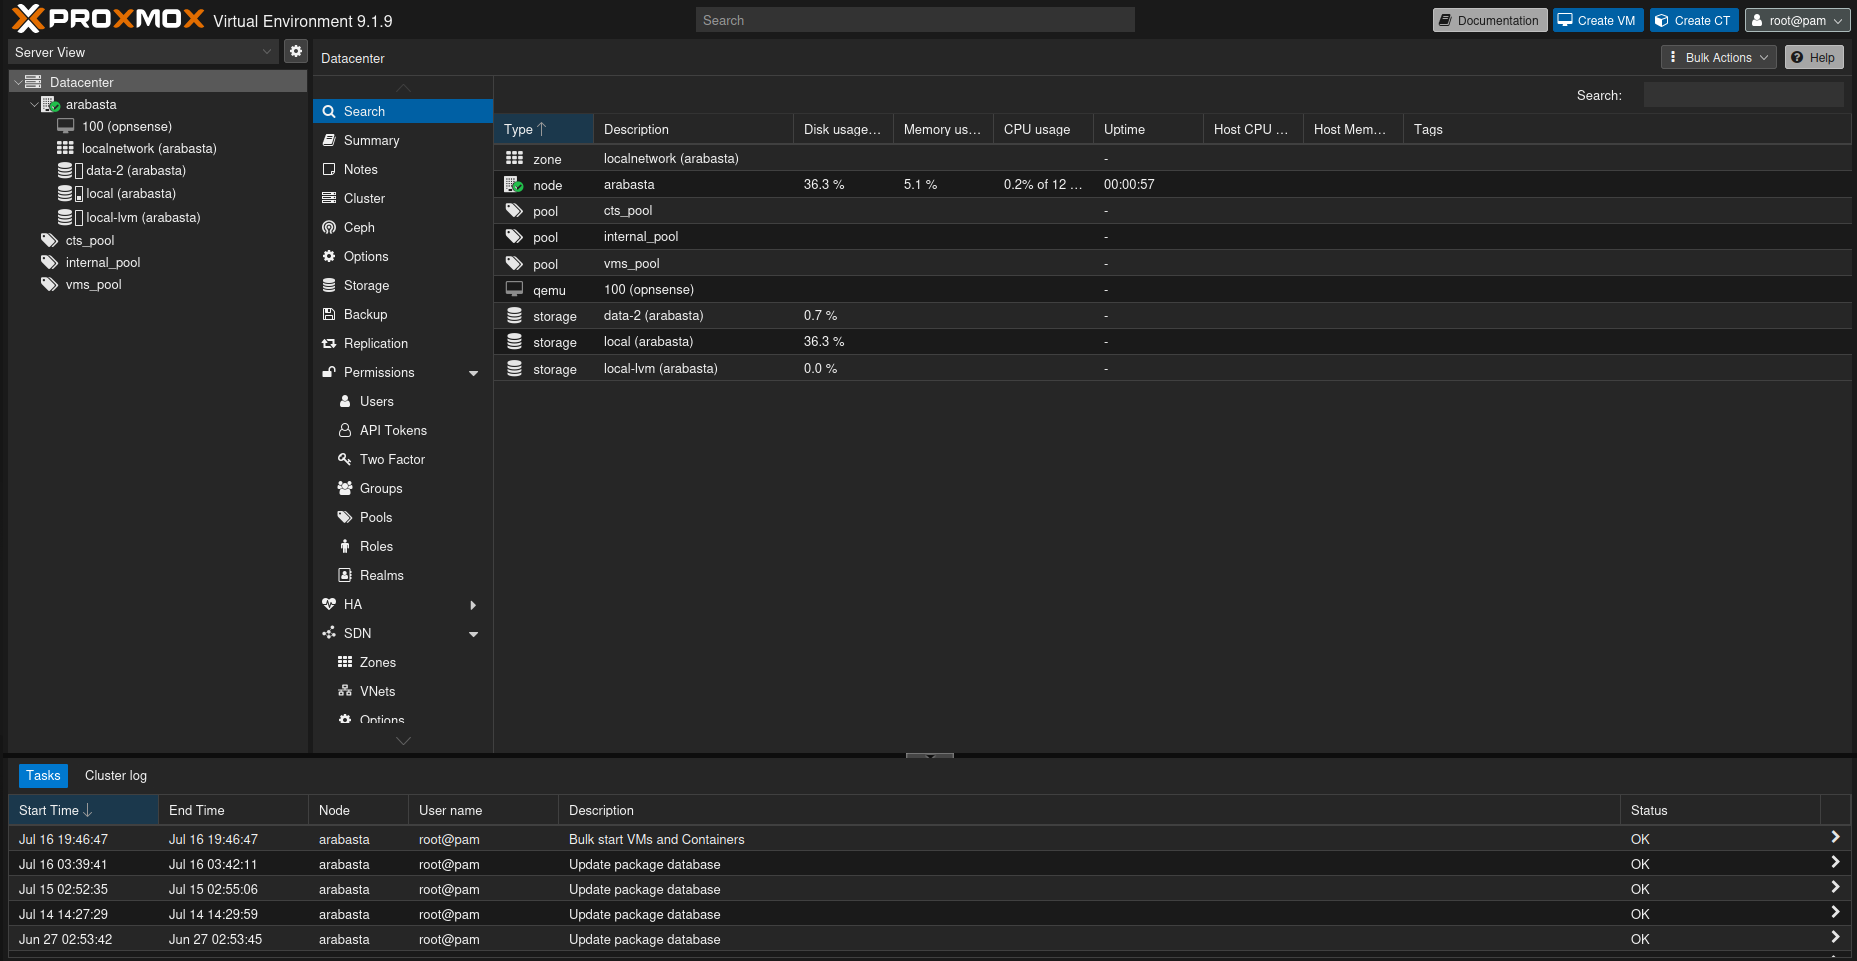The image size is (1857, 961).
Task: Collapse the Permissions submenu arrow
Action: (473, 373)
